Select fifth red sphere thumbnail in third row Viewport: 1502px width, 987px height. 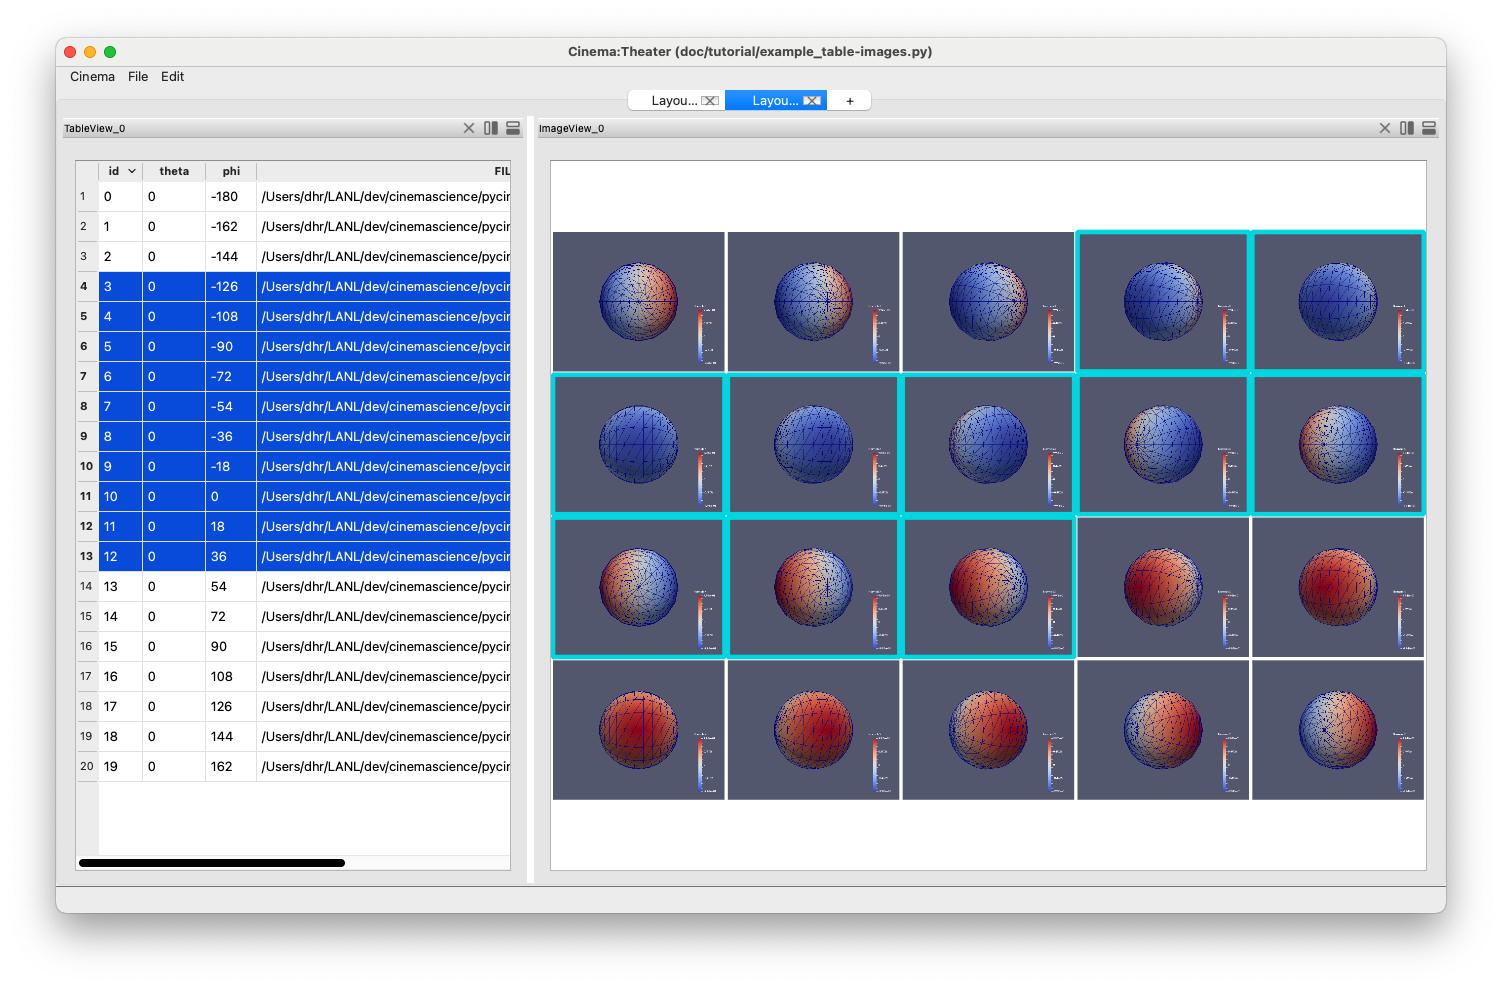(x=1338, y=587)
